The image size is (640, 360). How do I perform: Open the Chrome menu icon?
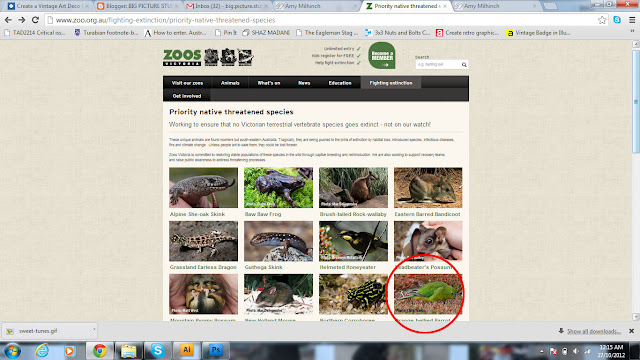(x=632, y=20)
